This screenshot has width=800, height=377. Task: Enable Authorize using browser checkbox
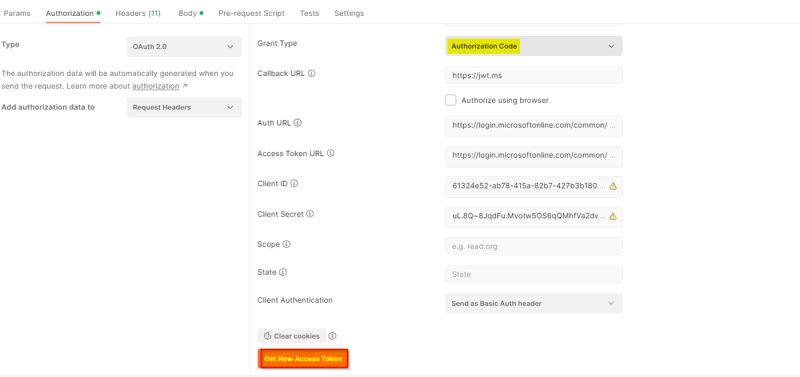[x=451, y=100]
